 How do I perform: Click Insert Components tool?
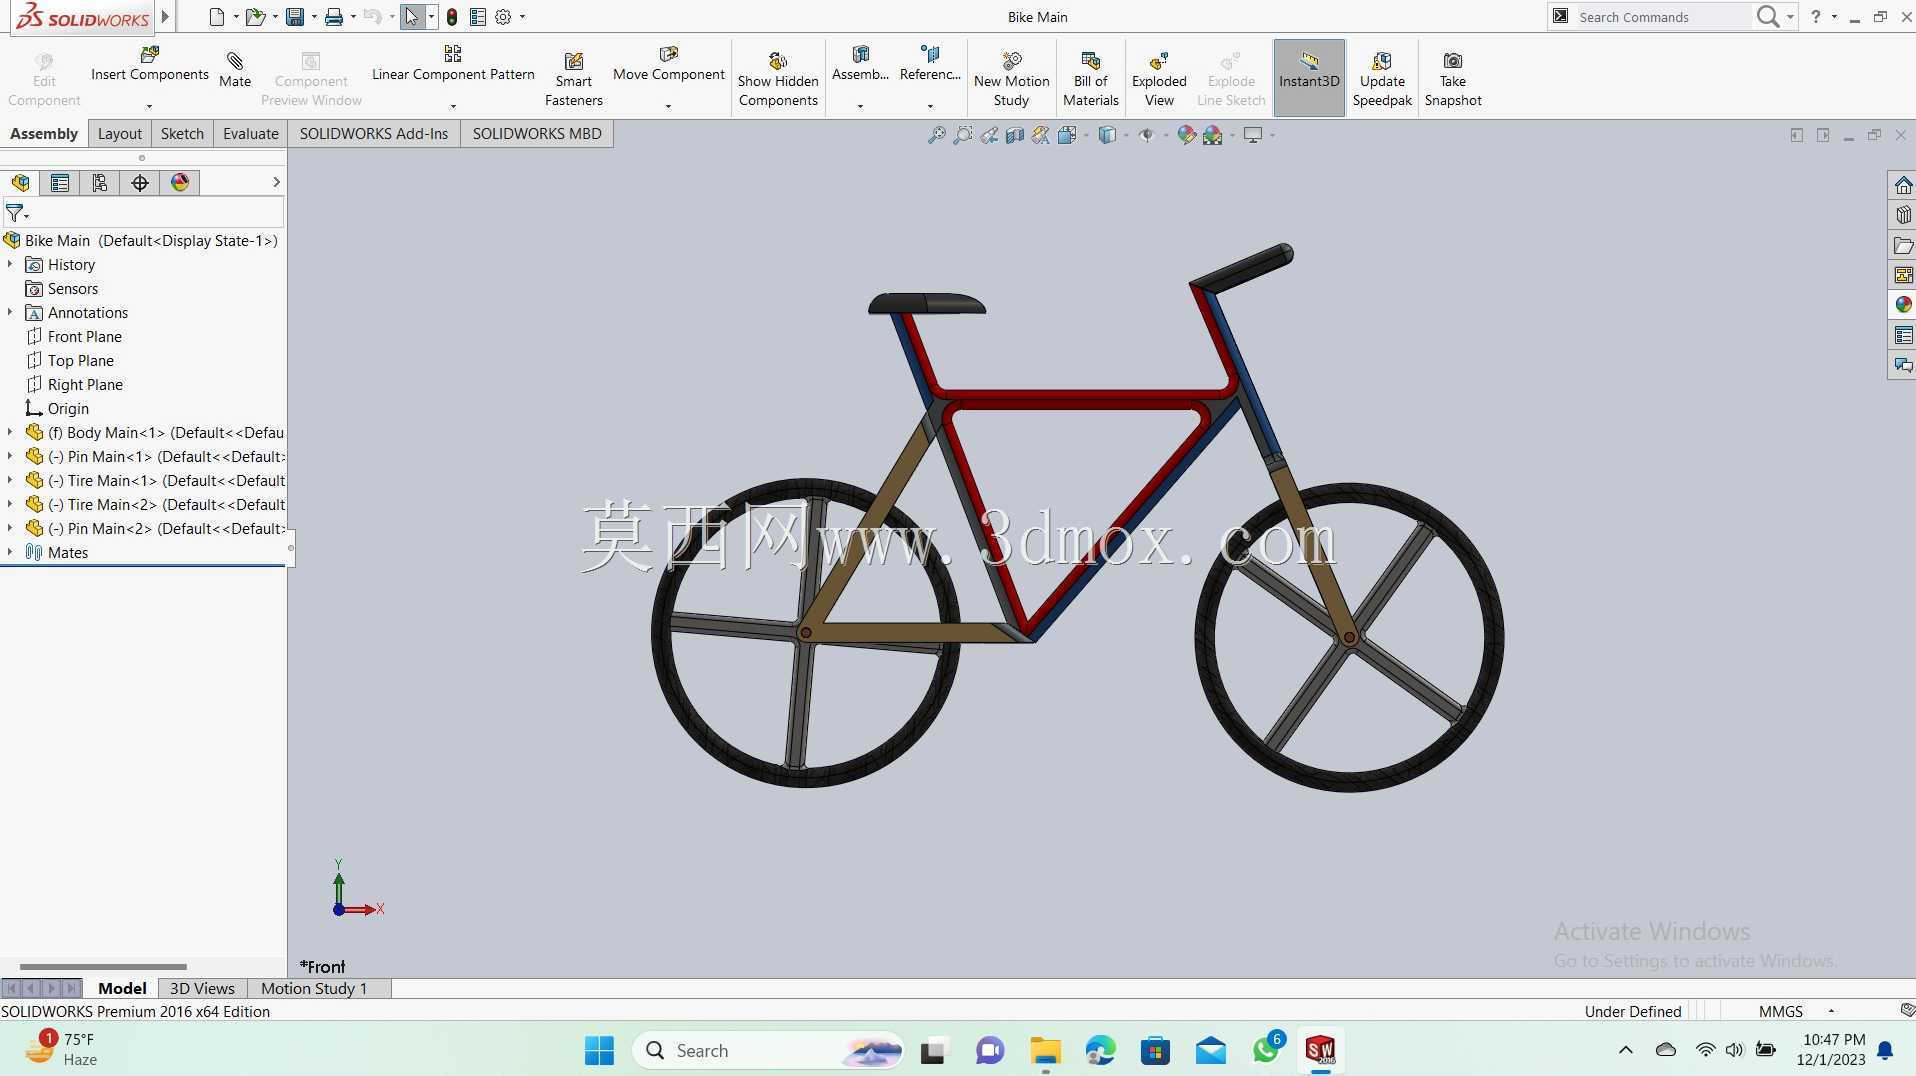[x=150, y=64]
